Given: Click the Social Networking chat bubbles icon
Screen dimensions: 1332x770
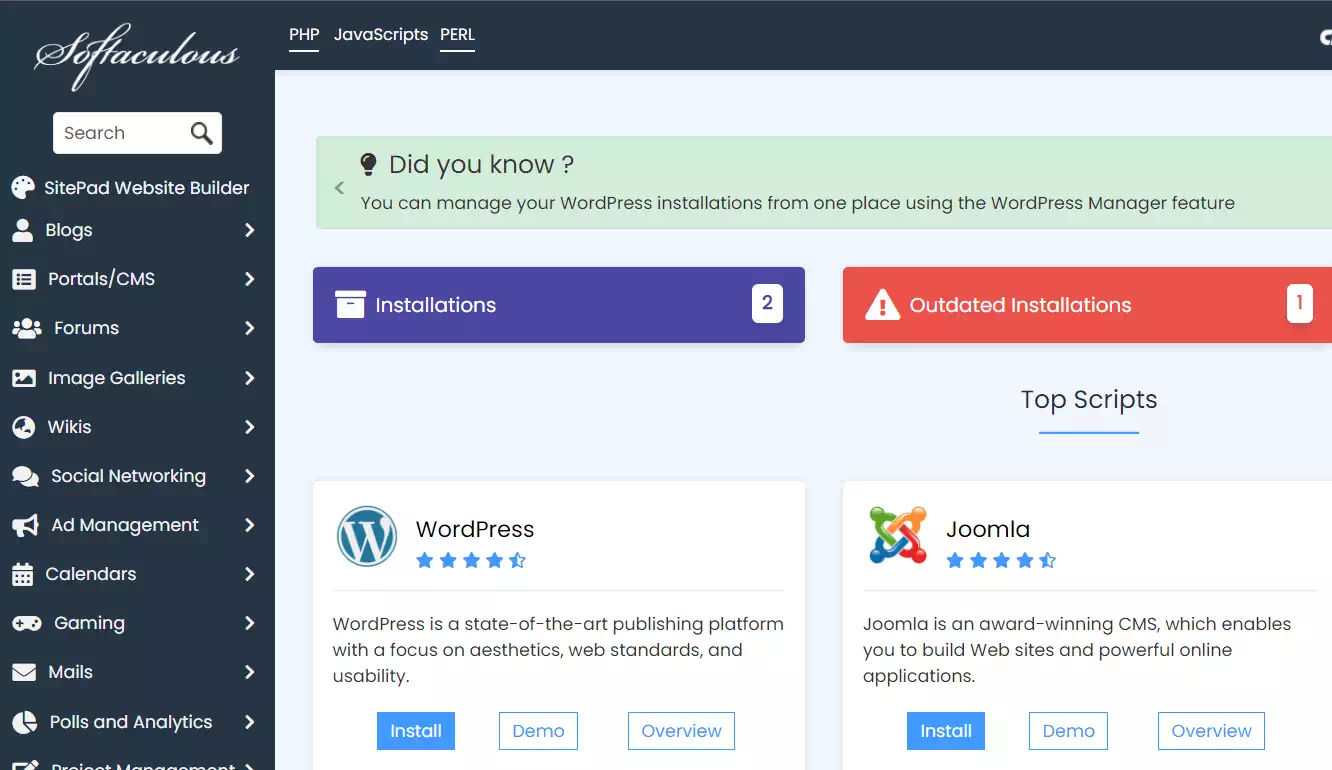Looking at the screenshot, I should [26, 476].
